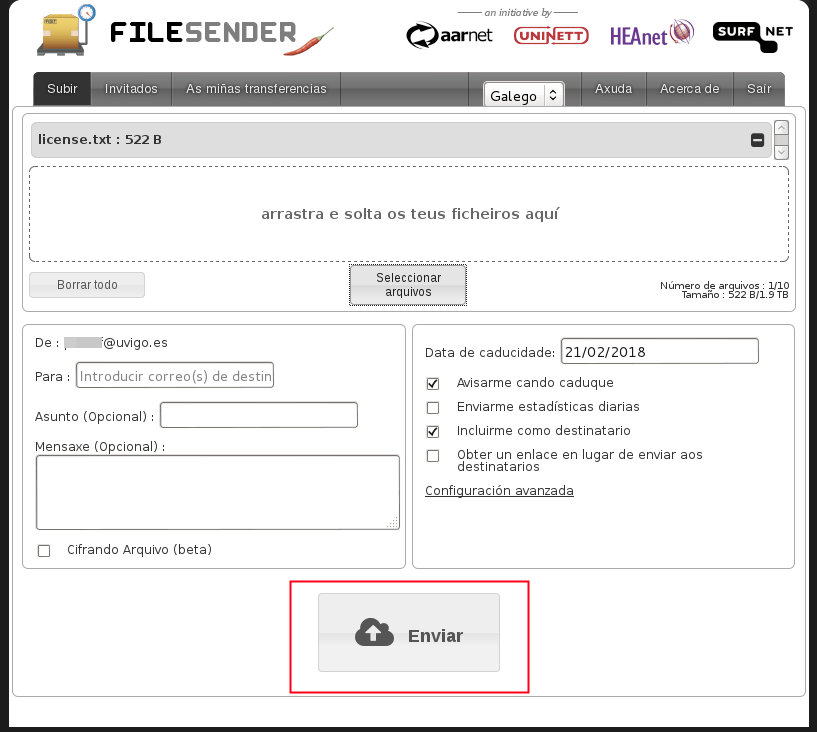
Task: Switch to the Invitados tab
Action: click(131, 89)
